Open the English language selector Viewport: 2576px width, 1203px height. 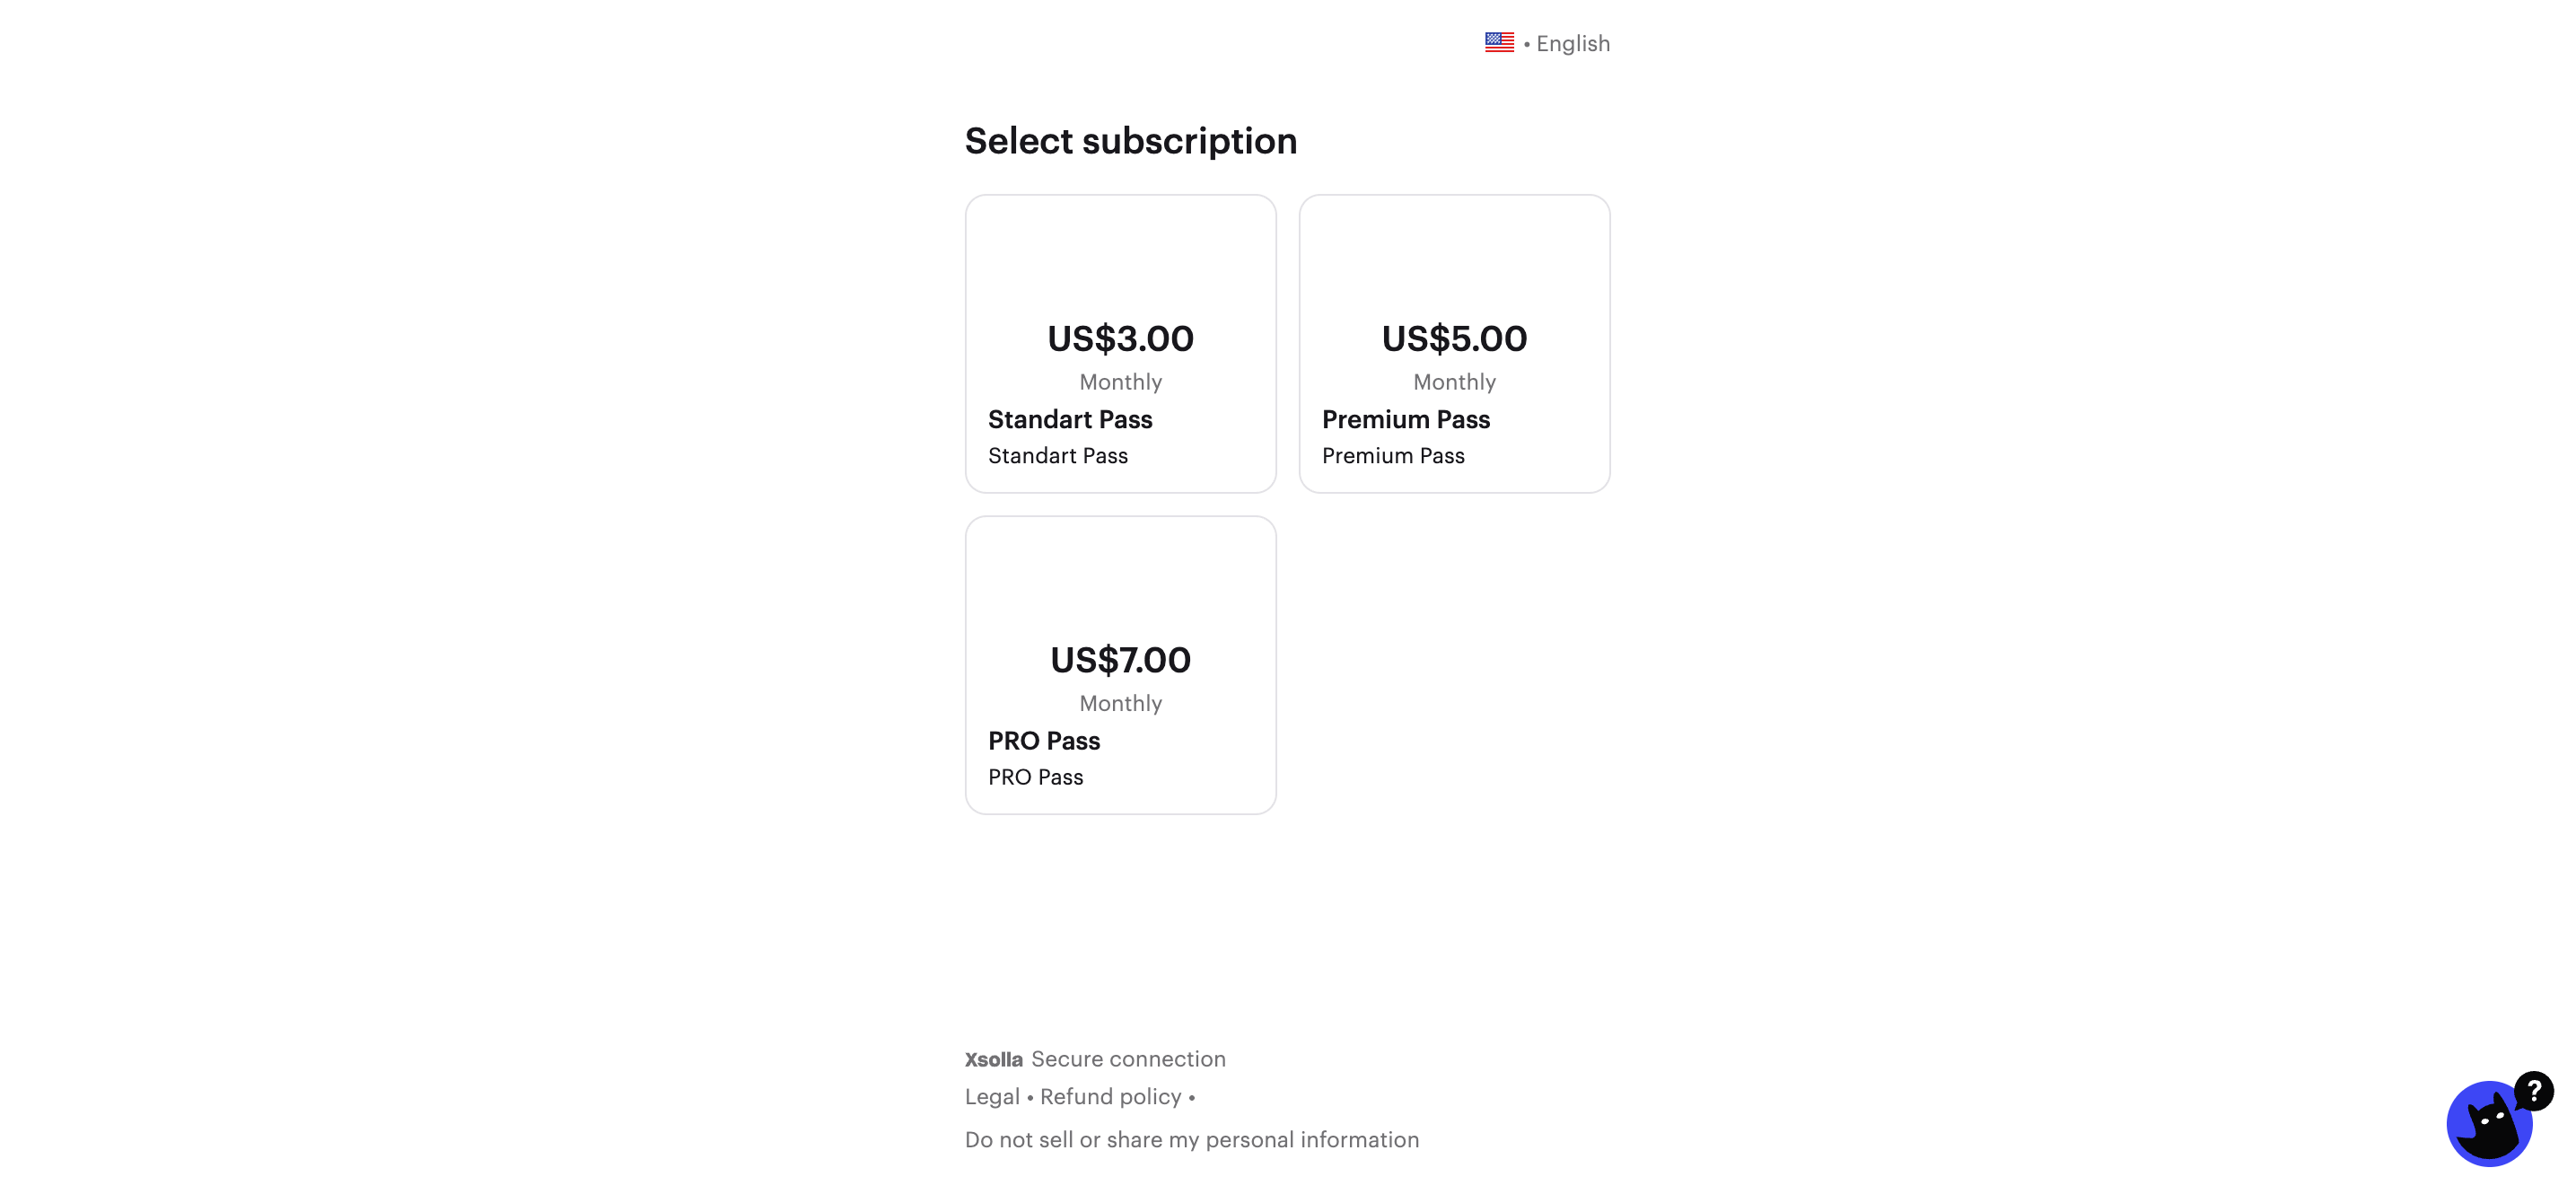(1572, 44)
